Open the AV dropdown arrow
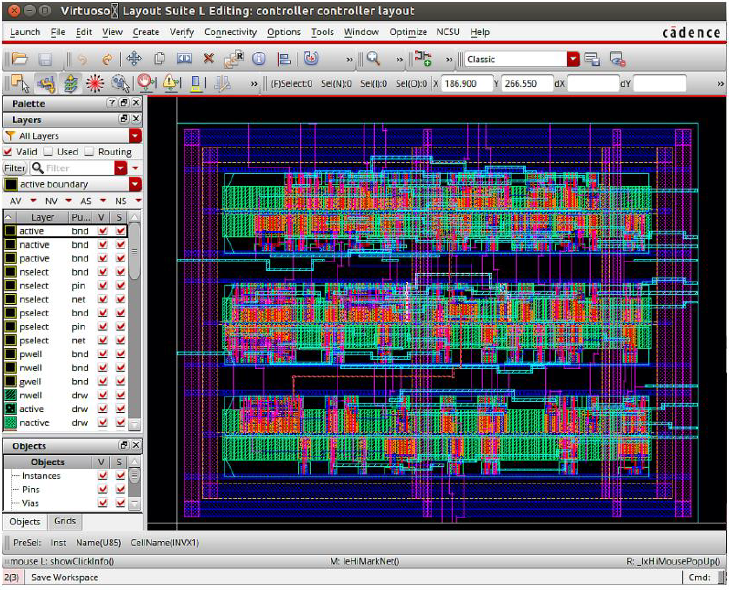The height and width of the screenshot is (590, 729). pyautogui.click(x=33, y=201)
